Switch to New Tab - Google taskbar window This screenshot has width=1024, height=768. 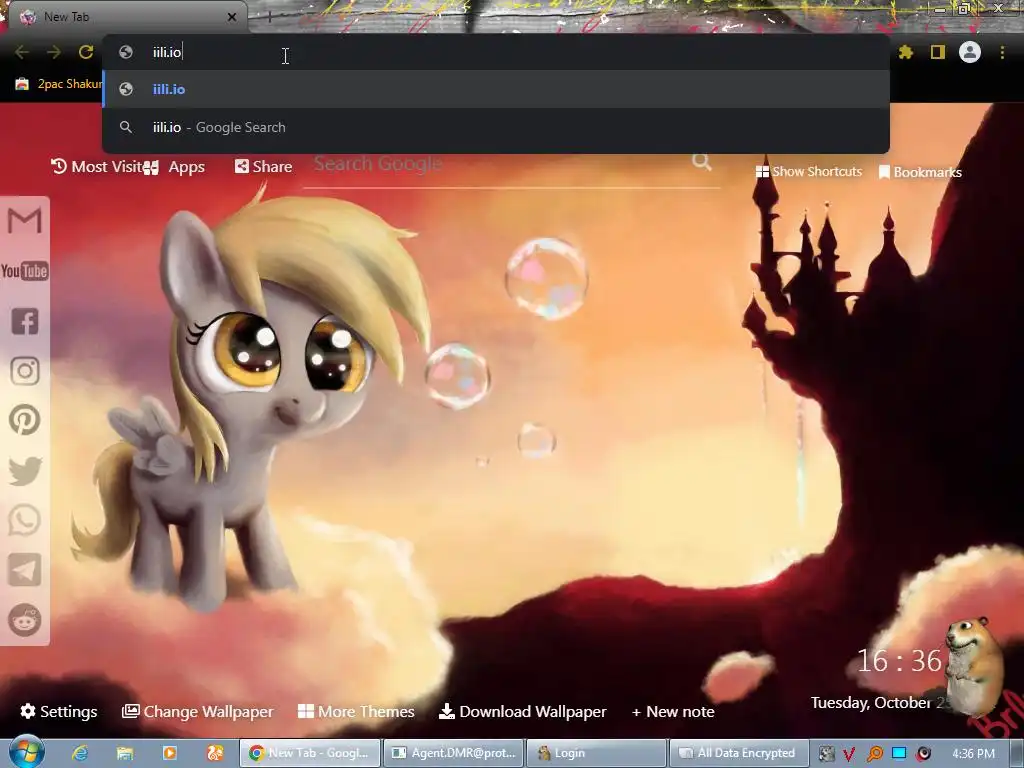pyautogui.click(x=310, y=753)
